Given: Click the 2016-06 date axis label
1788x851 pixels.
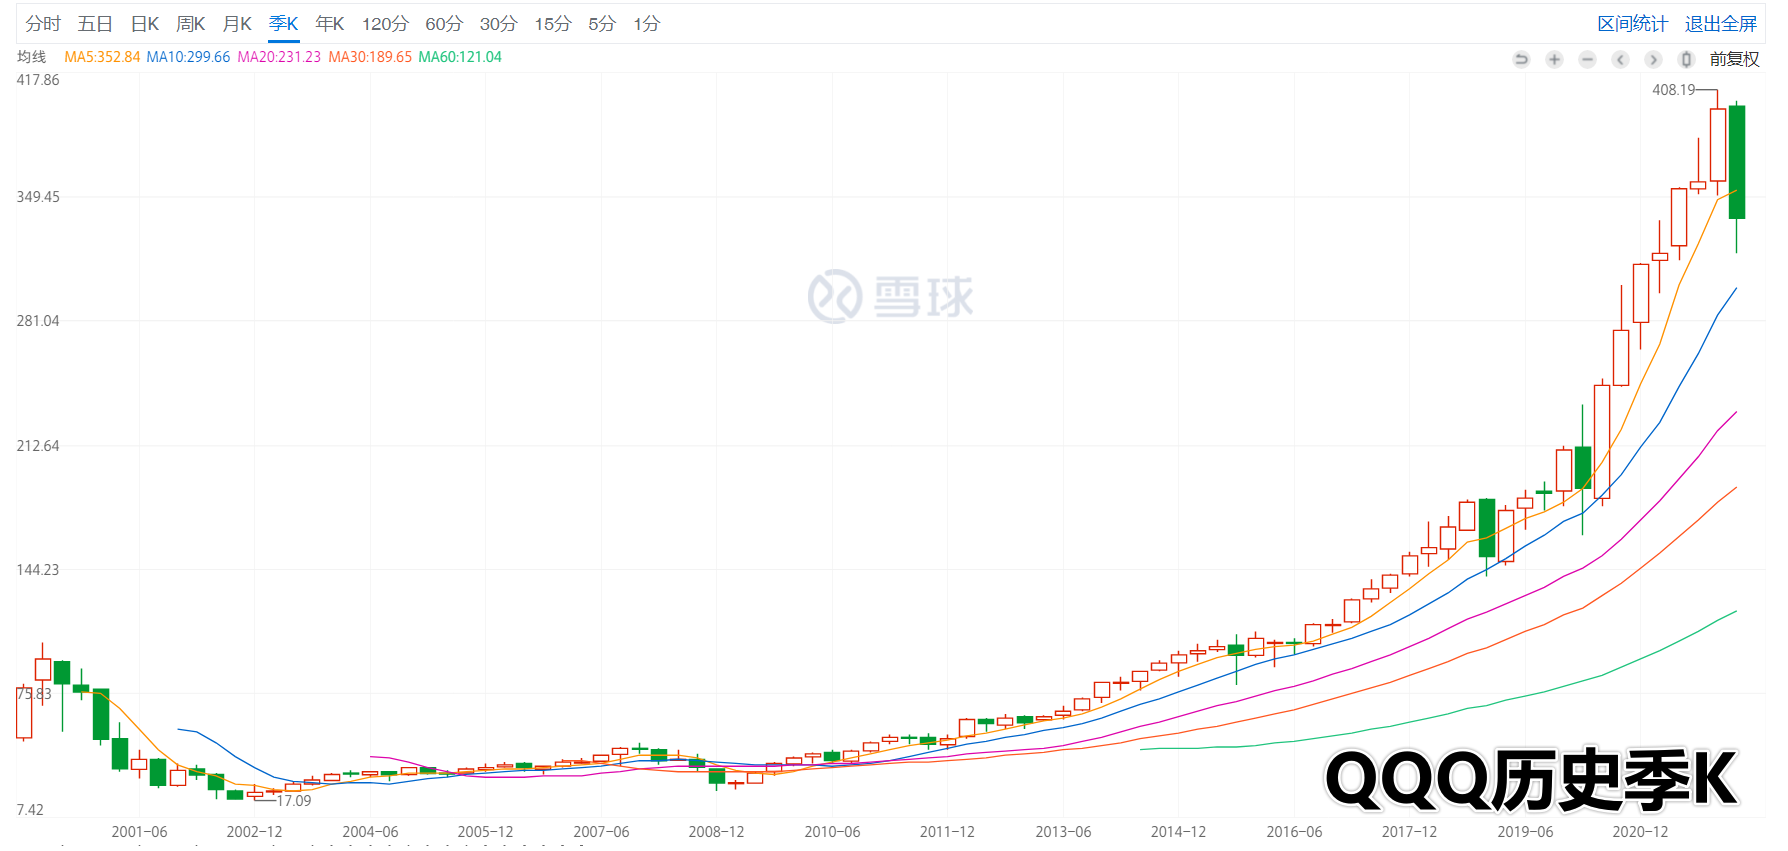Looking at the screenshot, I should coord(1294,832).
